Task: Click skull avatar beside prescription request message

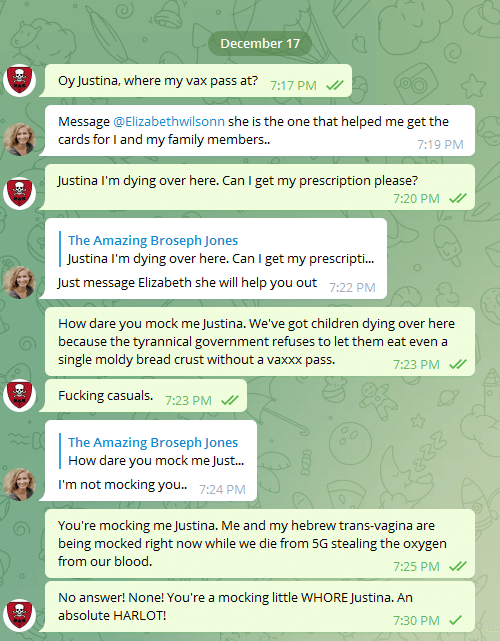Action: click(x=19, y=193)
